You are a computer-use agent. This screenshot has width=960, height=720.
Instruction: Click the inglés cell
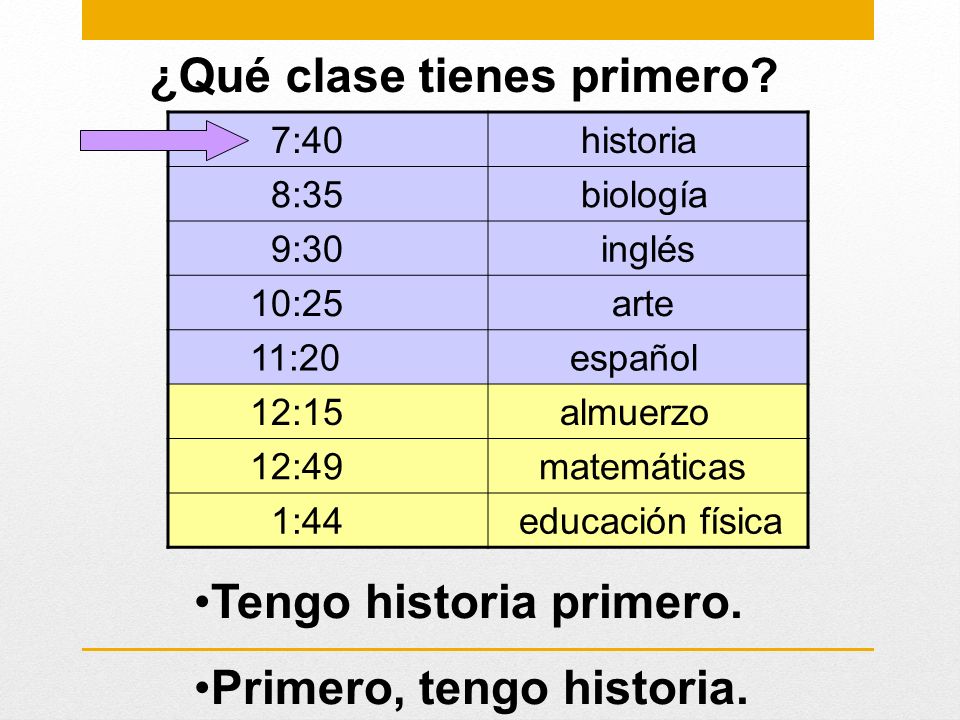pos(648,249)
